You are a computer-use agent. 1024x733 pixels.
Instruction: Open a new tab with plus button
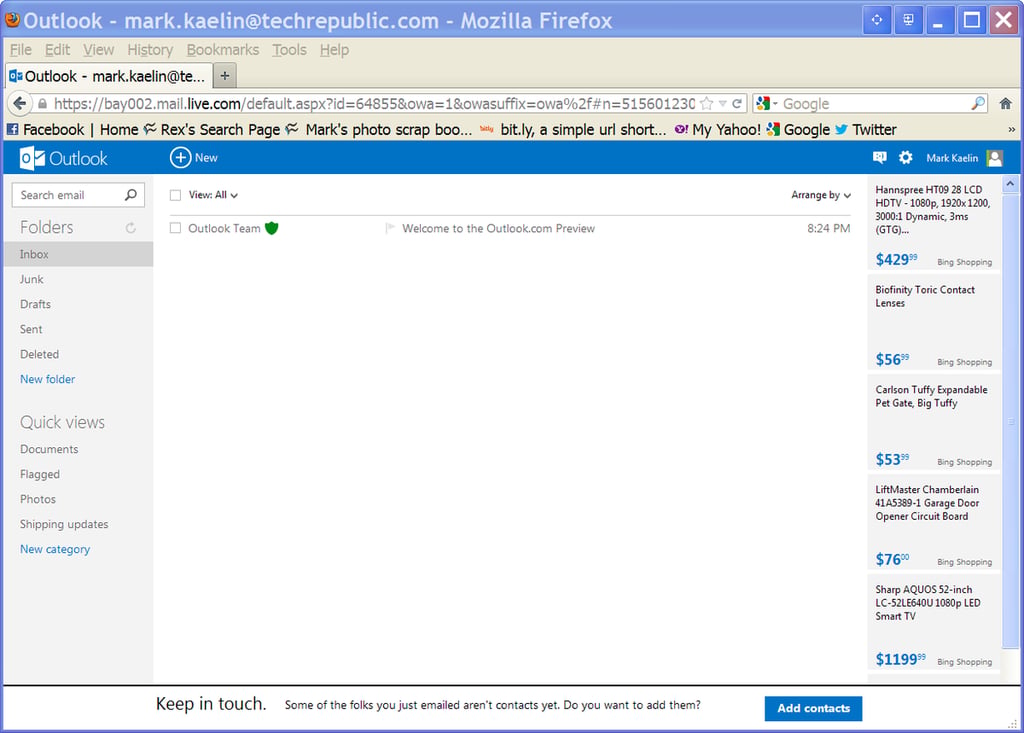pyautogui.click(x=225, y=76)
